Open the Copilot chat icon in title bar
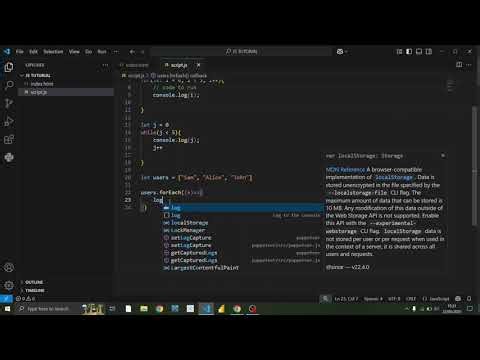 [x=340, y=51]
